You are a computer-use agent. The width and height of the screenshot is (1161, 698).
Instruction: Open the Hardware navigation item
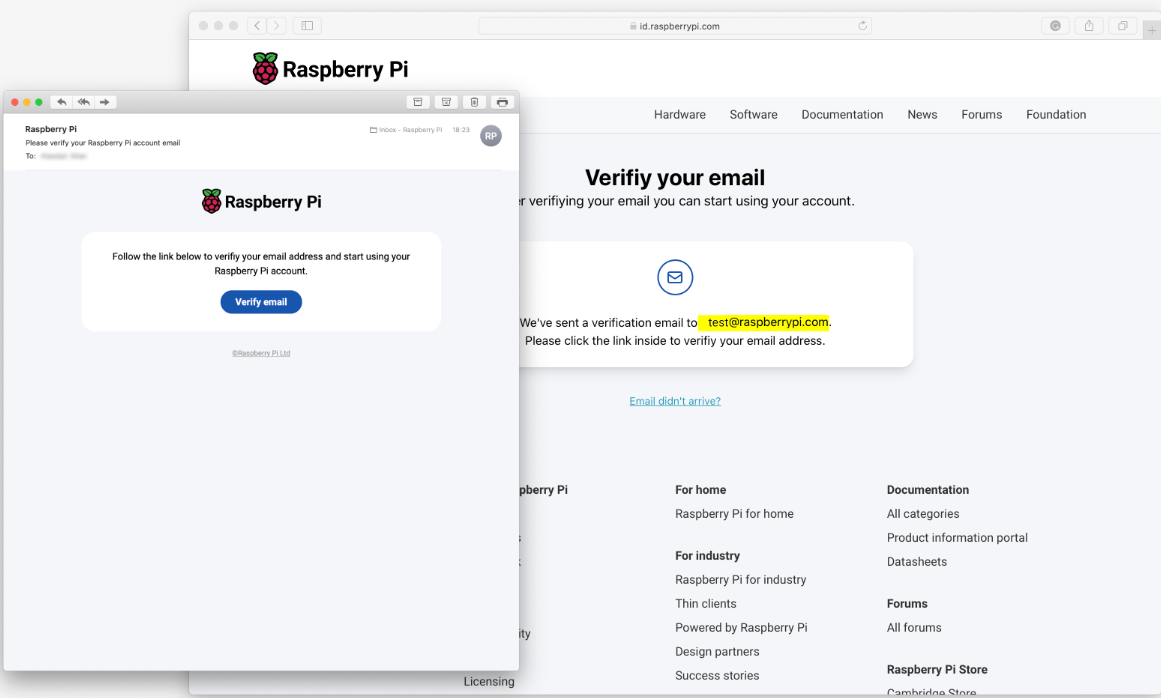[x=680, y=115]
